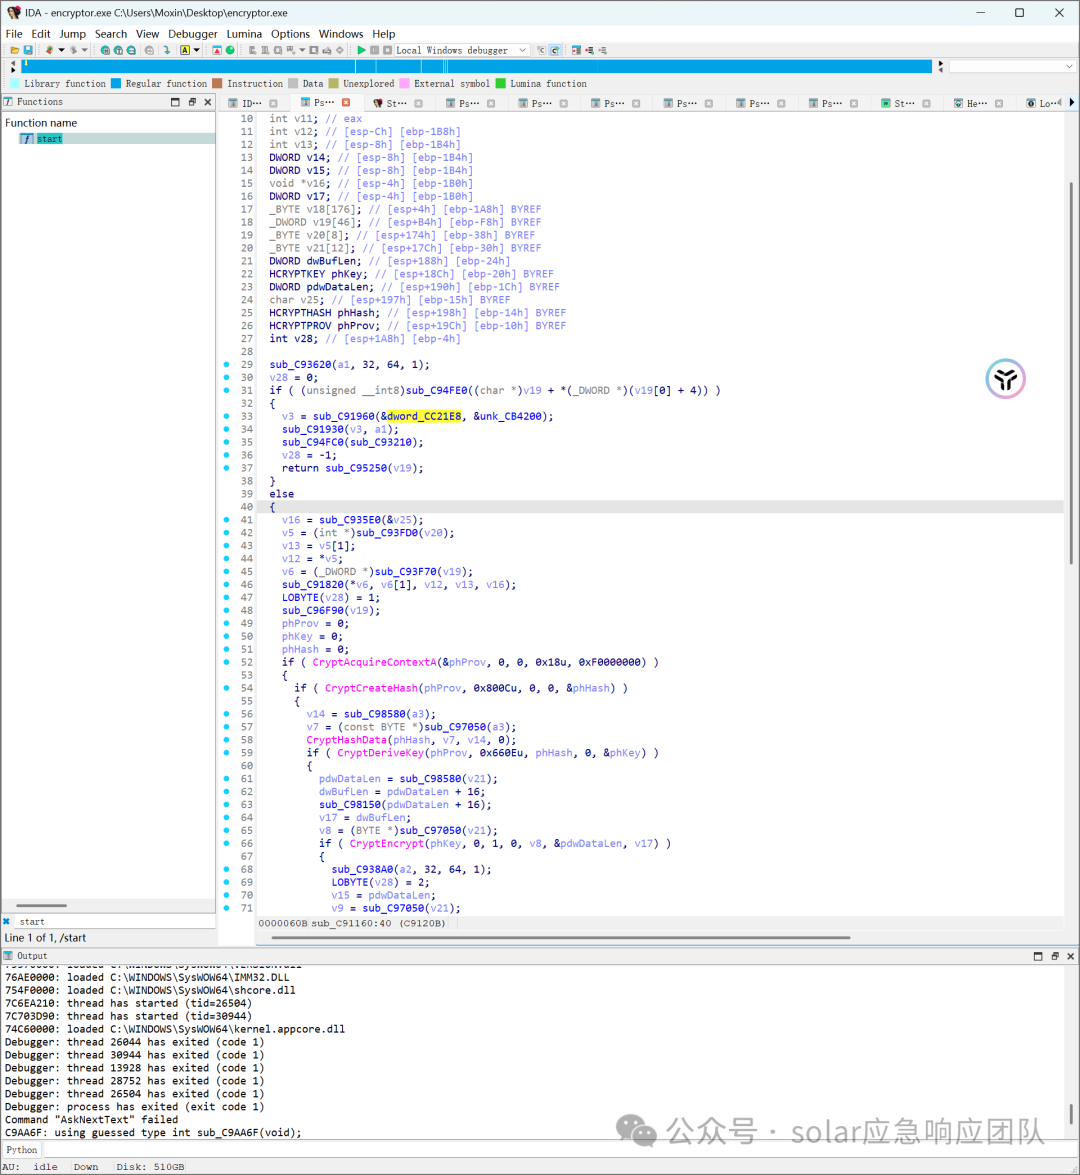Click the terminate process stop icon
1080x1175 pixels.
[387, 50]
